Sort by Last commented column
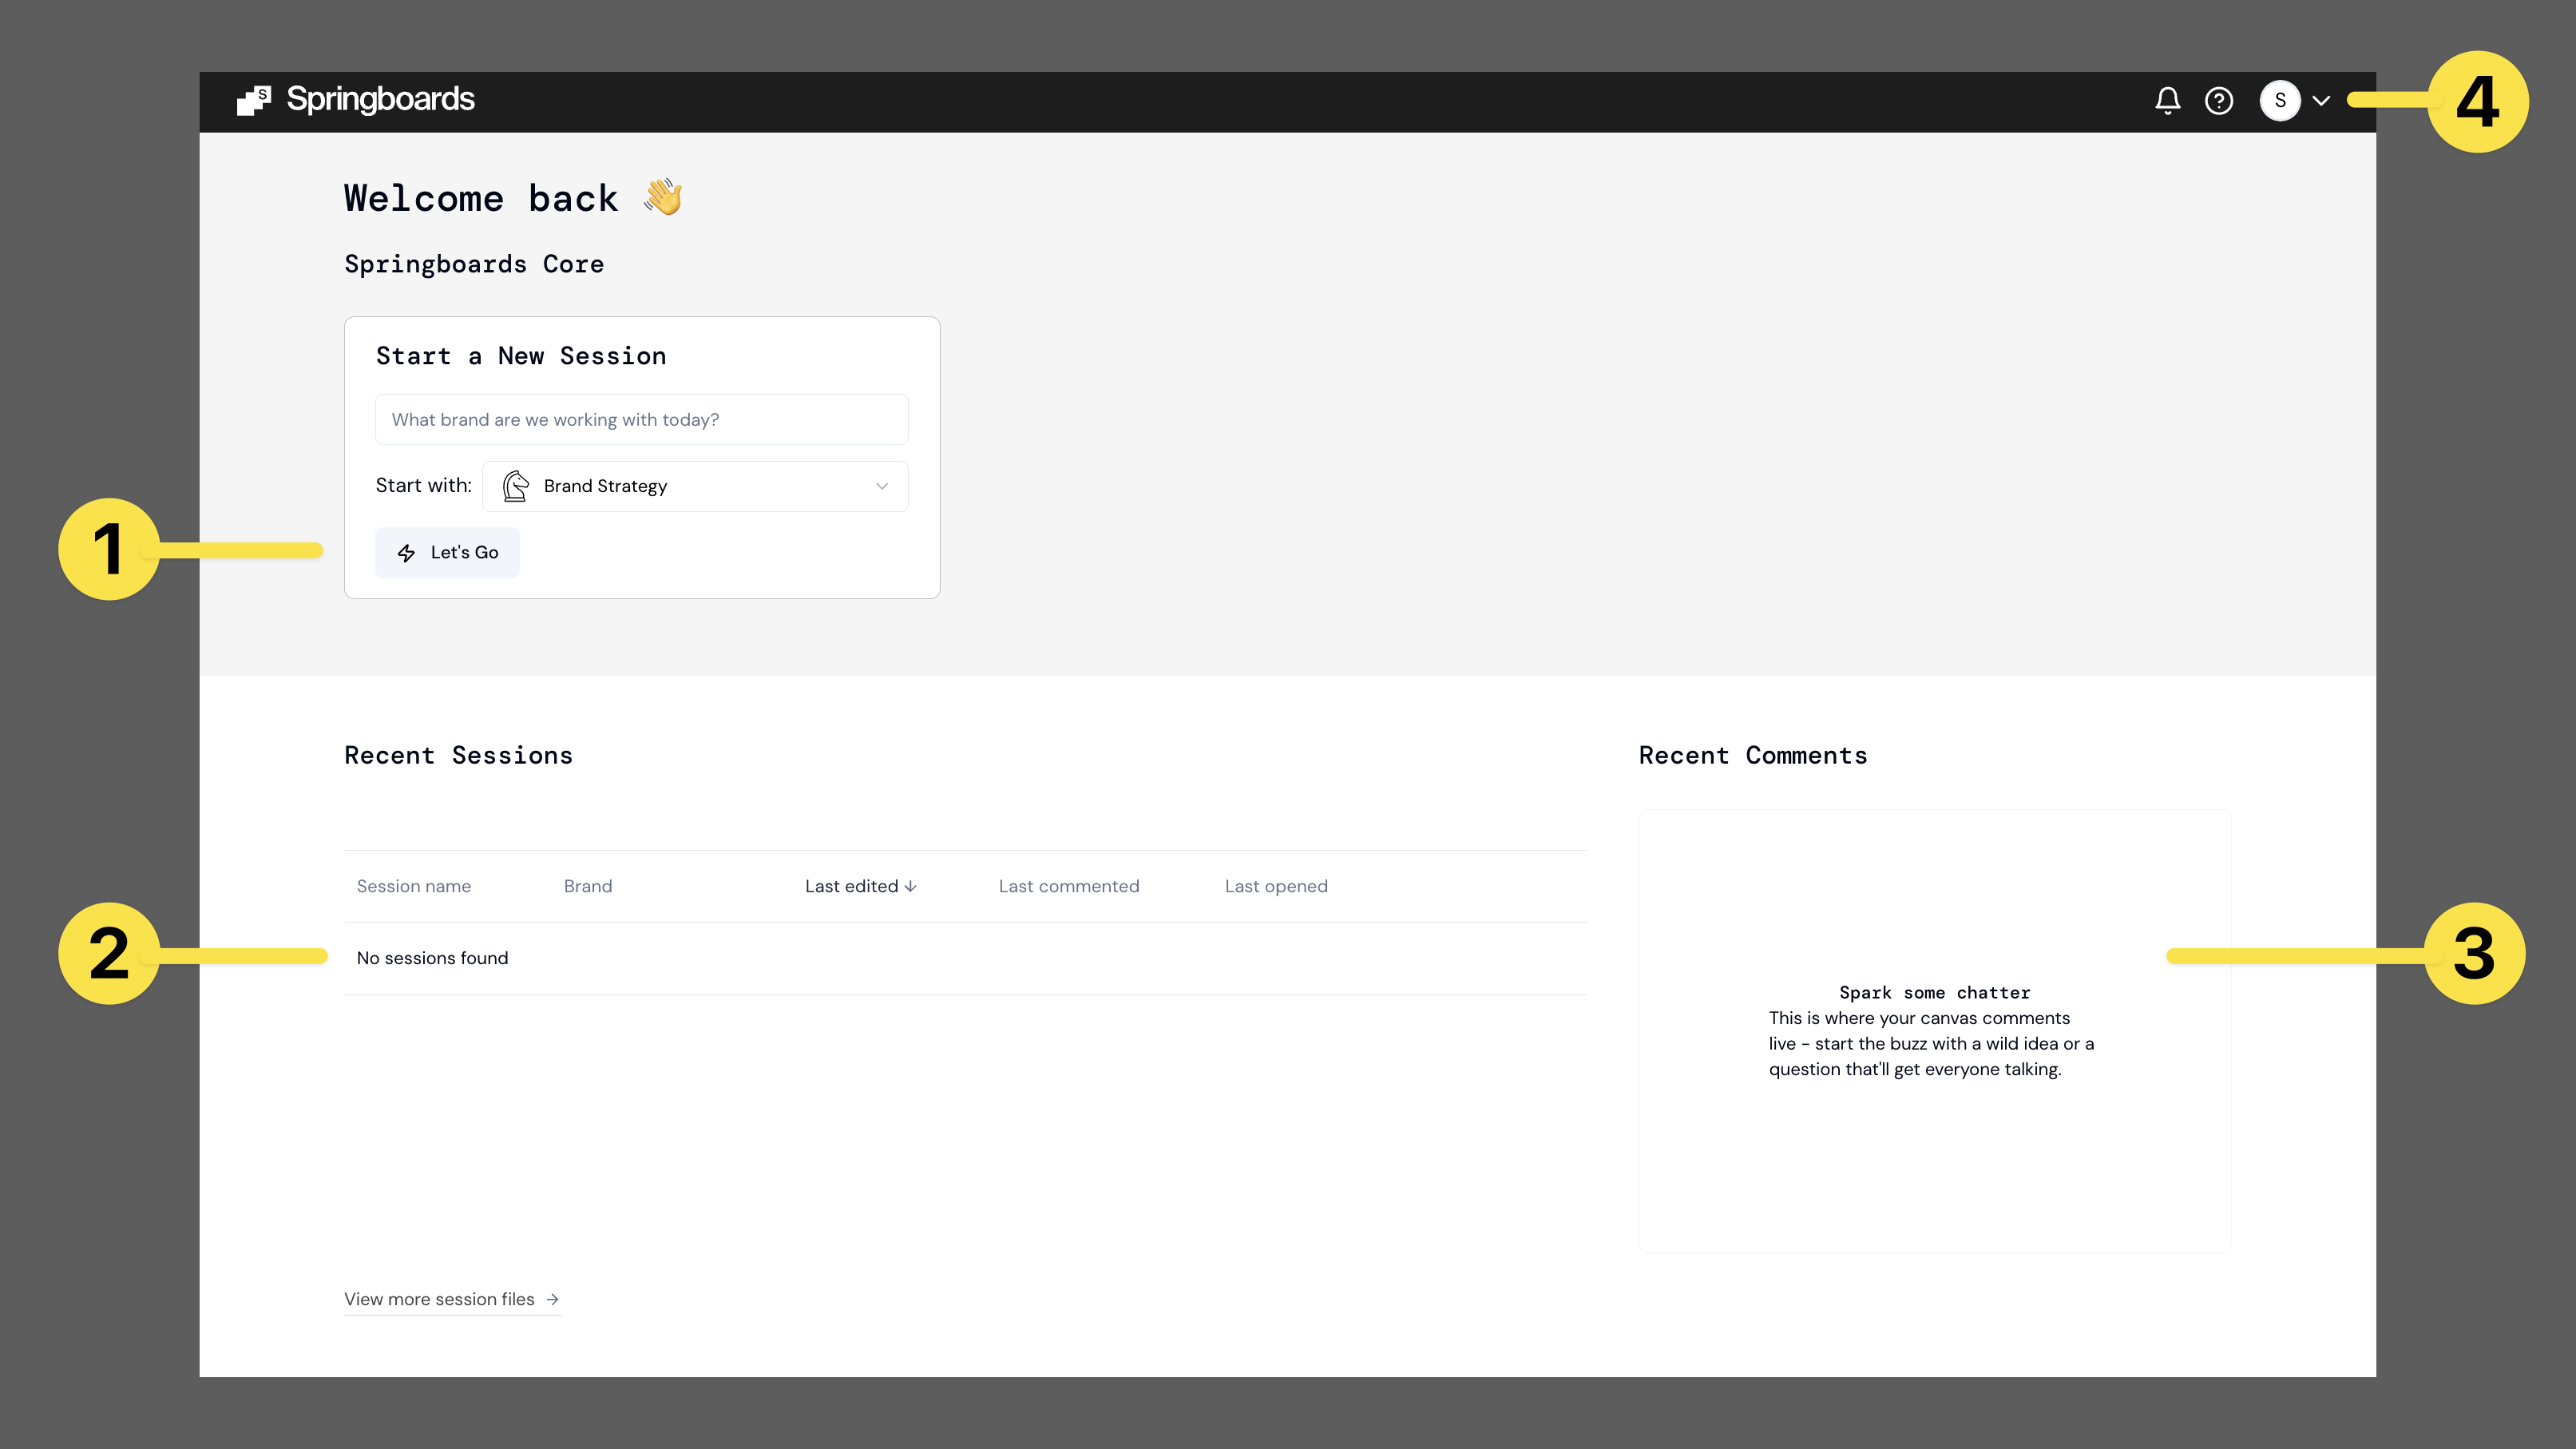The width and height of the screenshot is (2576, 1449). click(x=1068, y=886)
